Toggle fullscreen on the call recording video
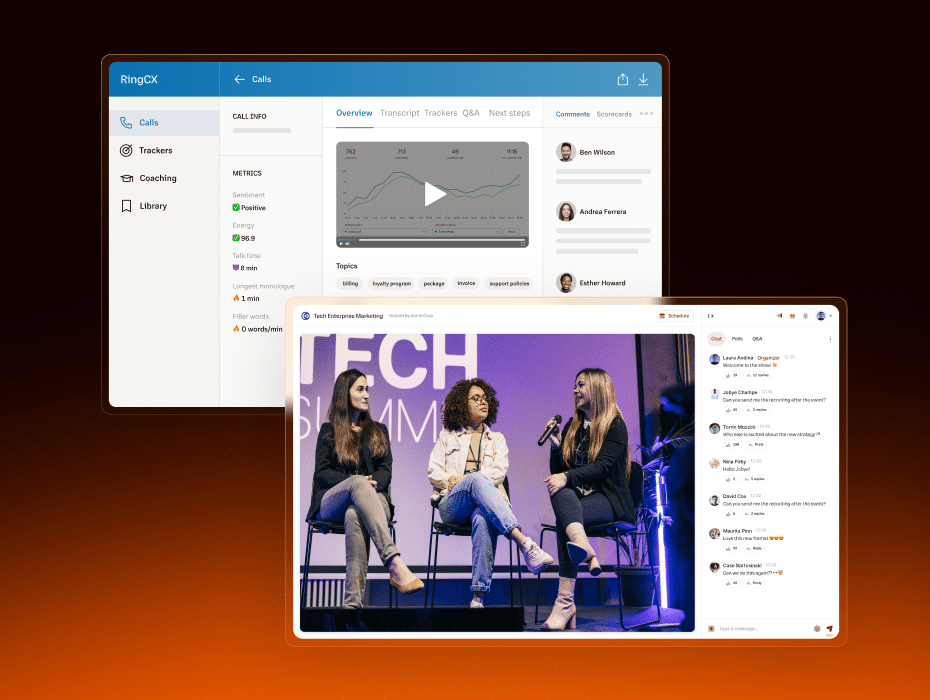This screenshot has height=700, width=930. tap(522, 243)
